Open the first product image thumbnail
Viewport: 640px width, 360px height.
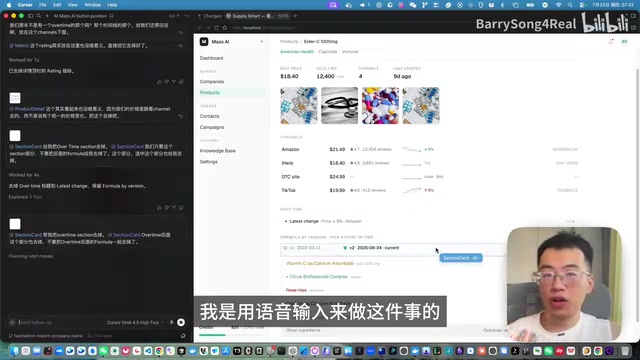click(x=299, y=105)
